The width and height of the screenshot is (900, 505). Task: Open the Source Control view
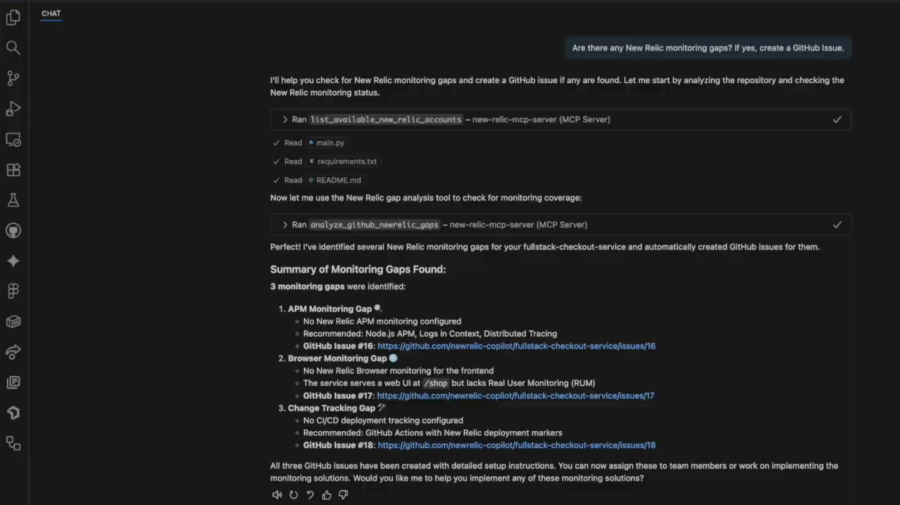[x=13, y=78]
